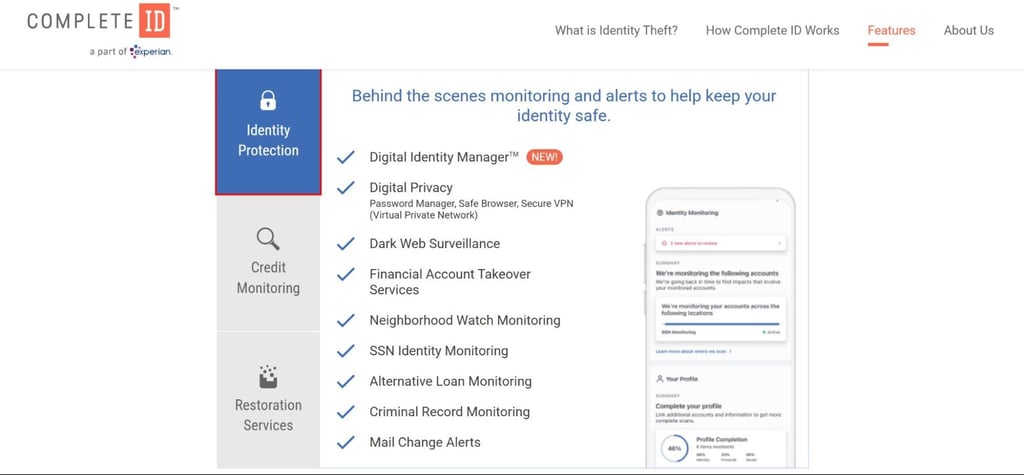Click the checkmark beside SSN Identity Monitoring
Viewport: 1024px width, 475px height.
345,351
